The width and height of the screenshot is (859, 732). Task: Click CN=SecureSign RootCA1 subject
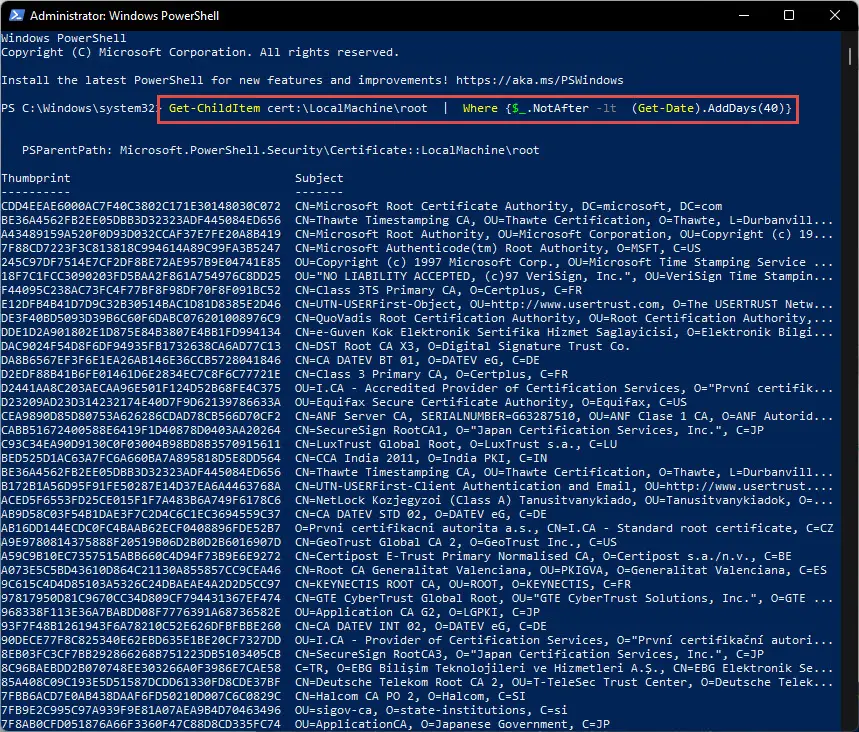[529, 430]
